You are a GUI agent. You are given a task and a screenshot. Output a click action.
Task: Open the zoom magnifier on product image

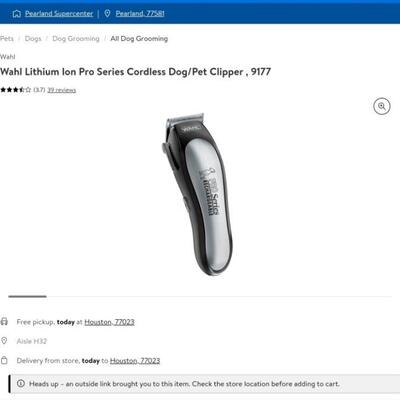(382, 106)
